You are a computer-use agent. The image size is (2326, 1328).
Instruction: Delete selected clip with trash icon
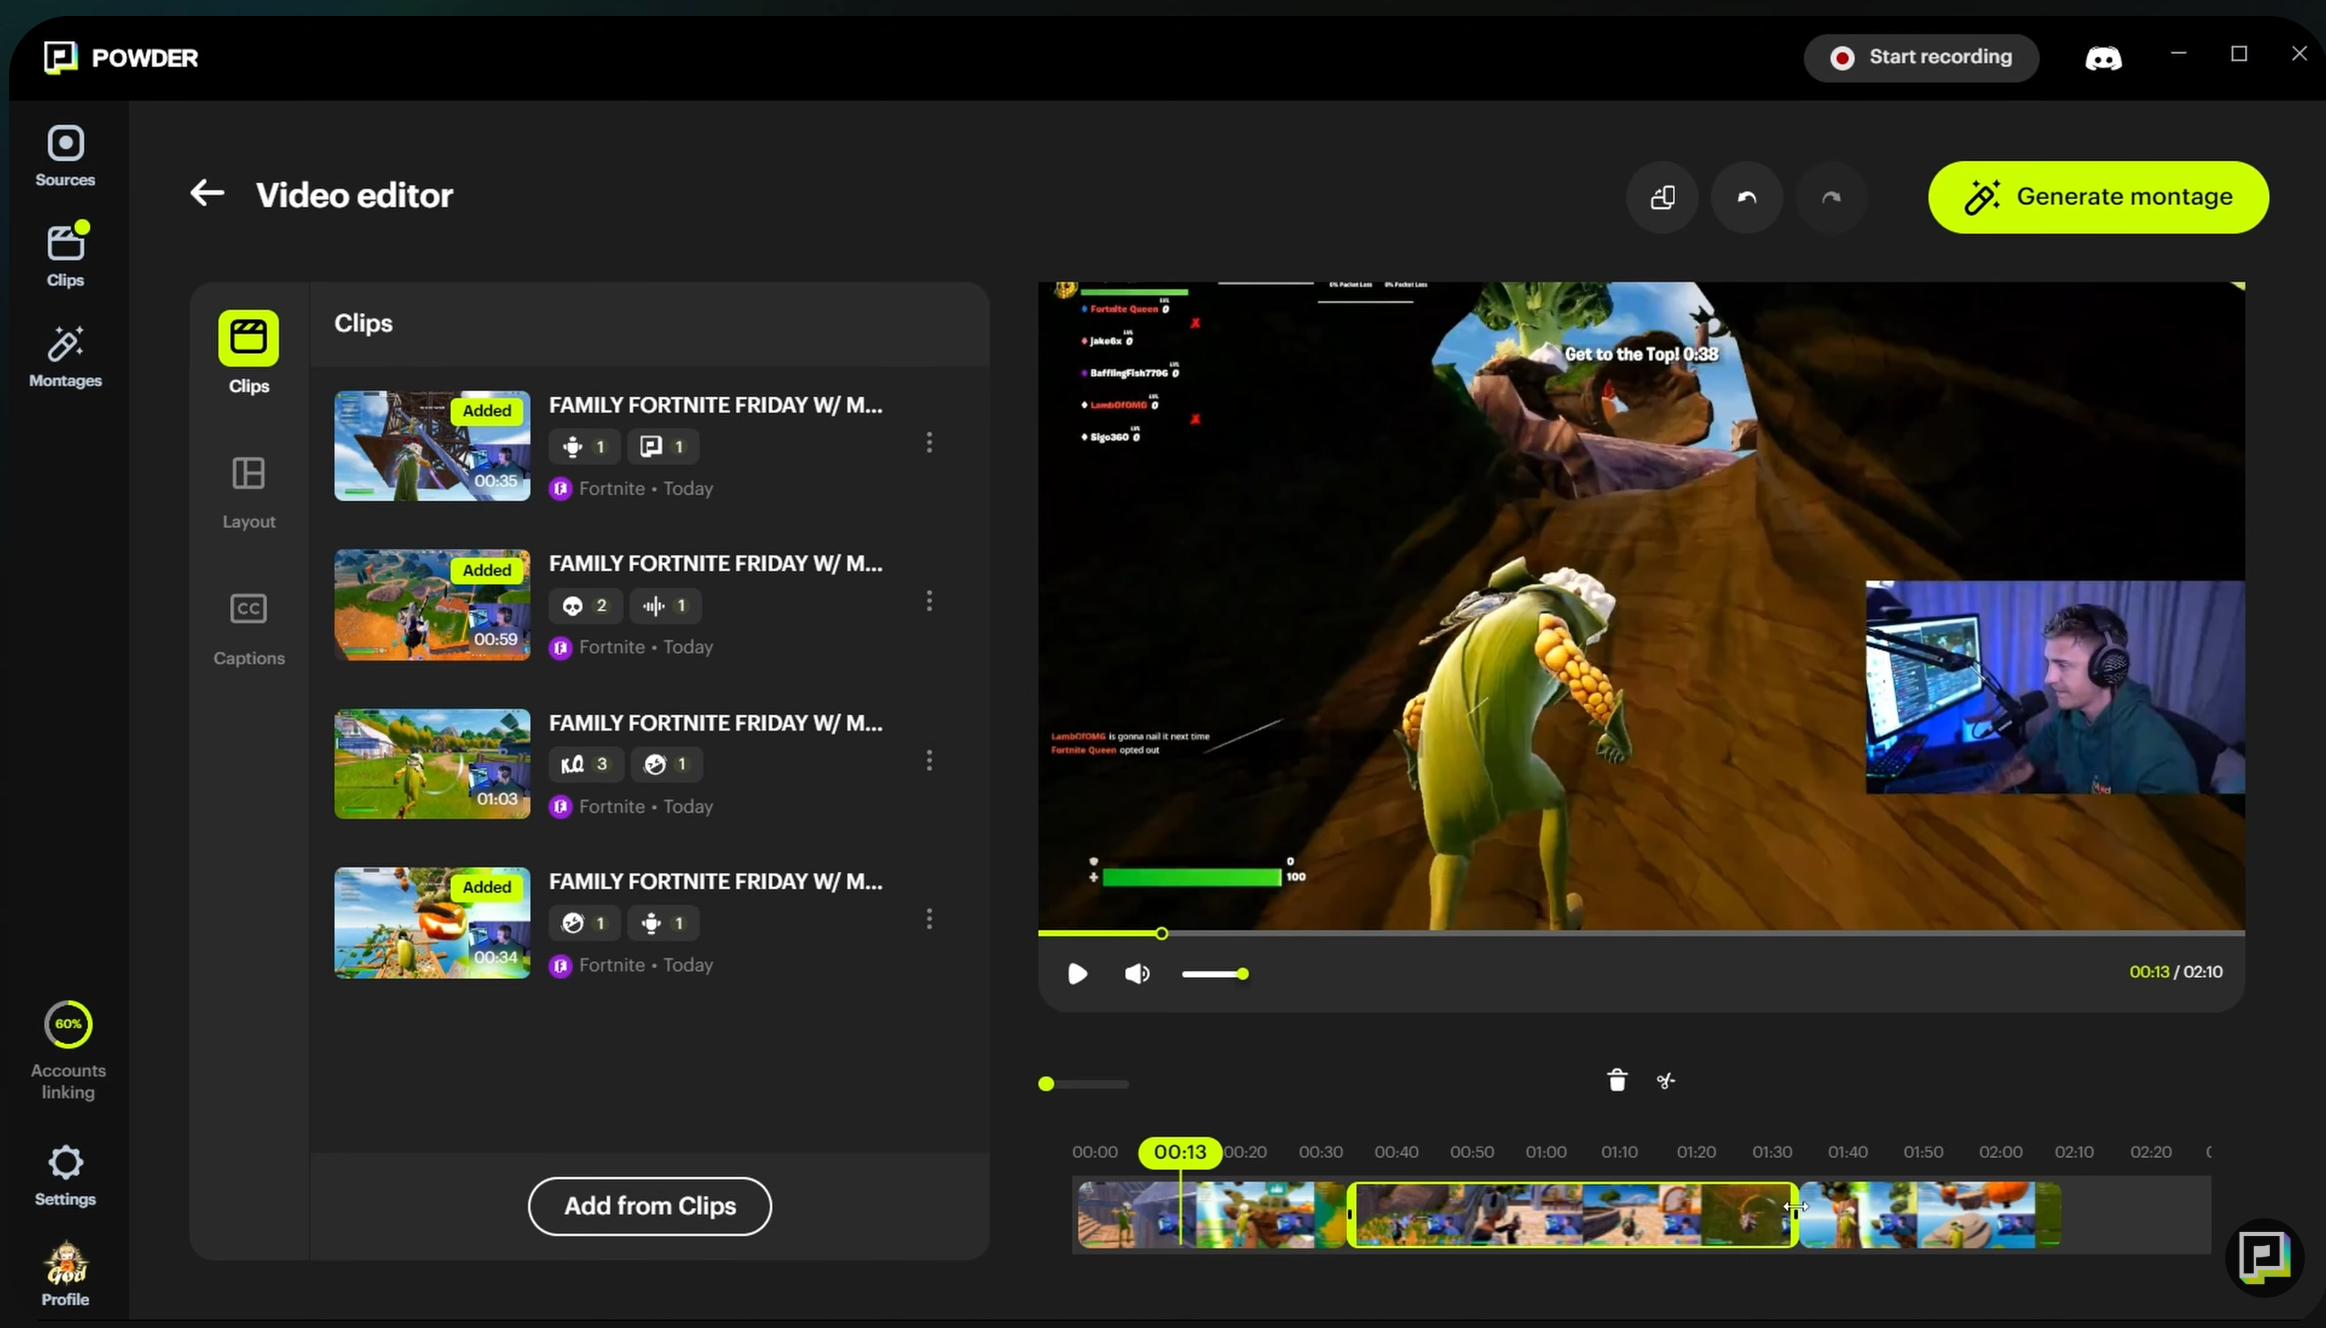[x=1617, y=1080]
